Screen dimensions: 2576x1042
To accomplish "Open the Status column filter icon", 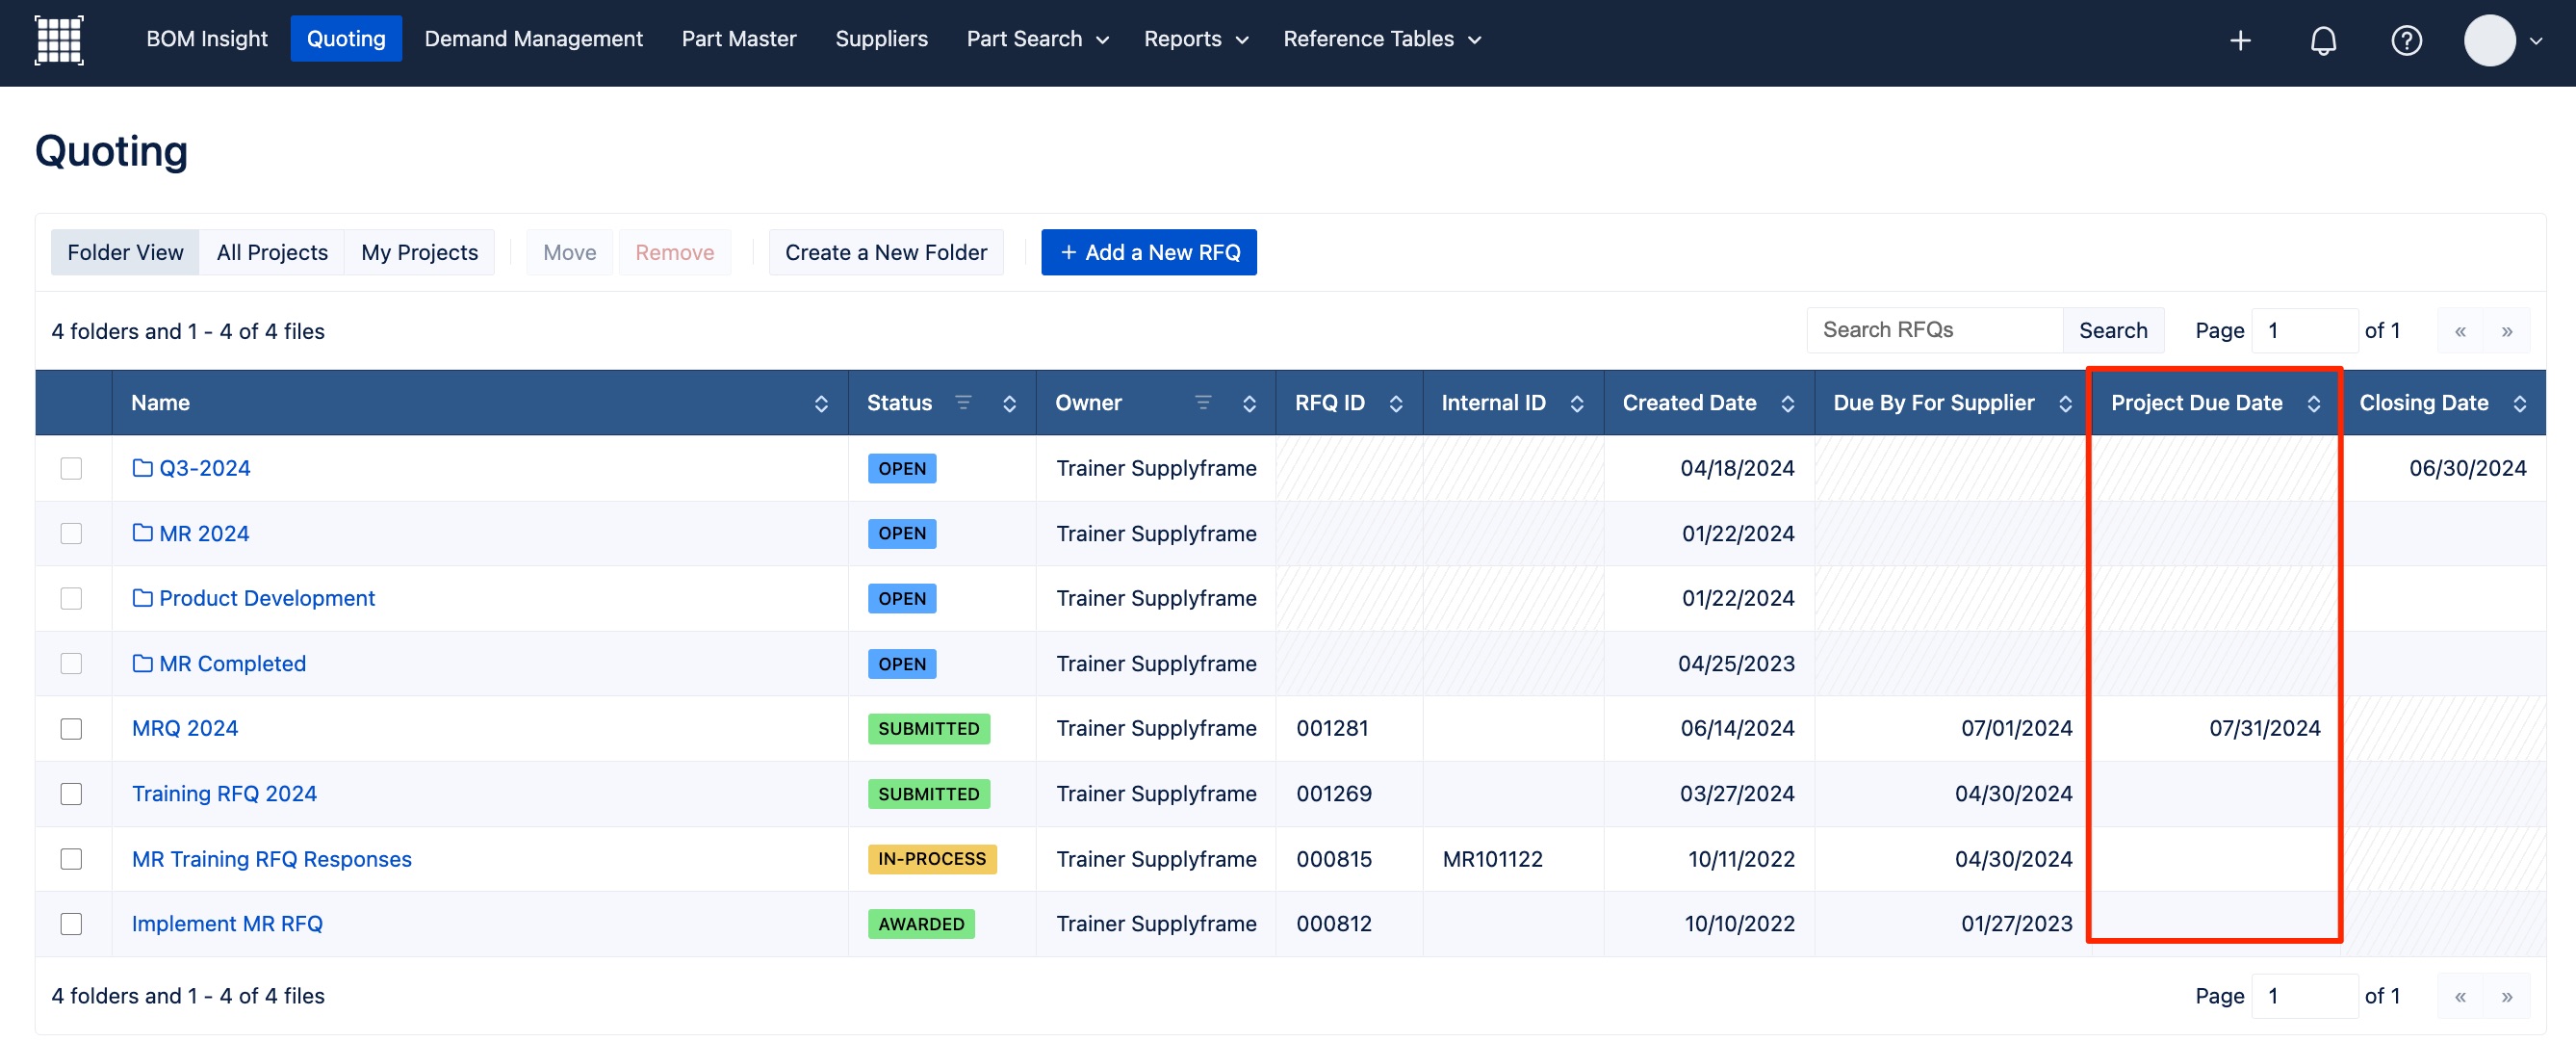I will pos(963,402).
